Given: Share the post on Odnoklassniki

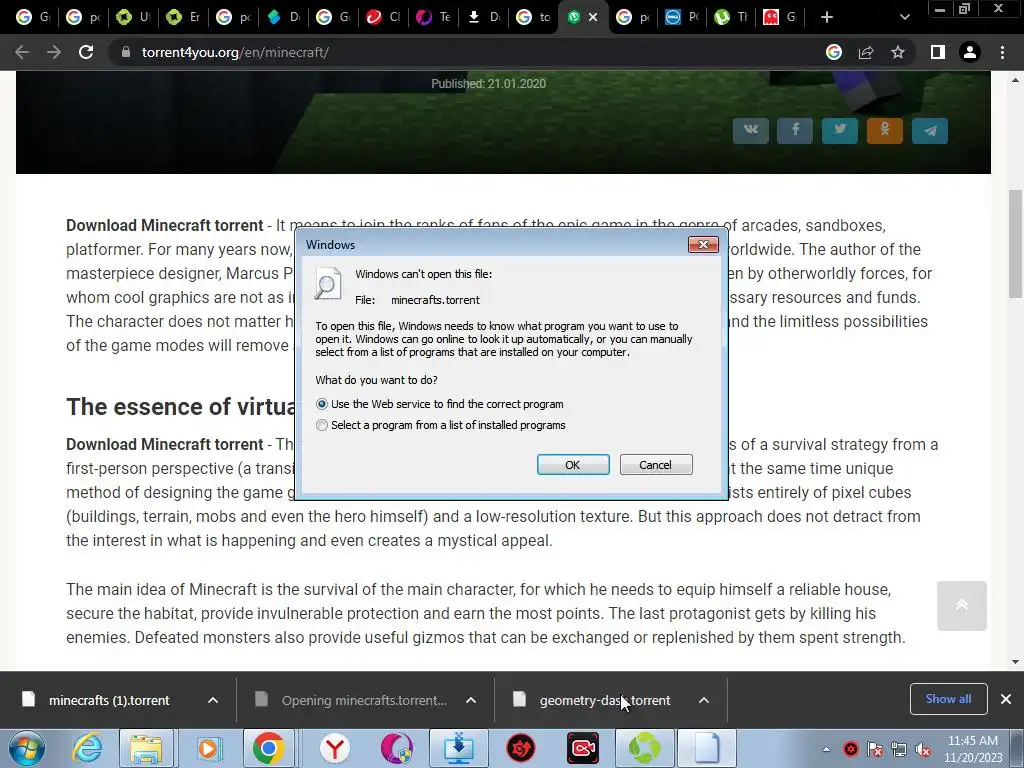Looking at the screenshot, I should coord(885,131).
